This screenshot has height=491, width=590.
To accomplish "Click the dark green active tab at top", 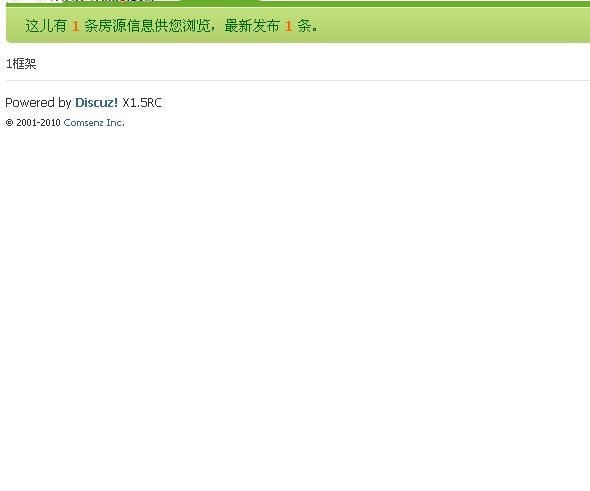I will click(x=220, y=1).
